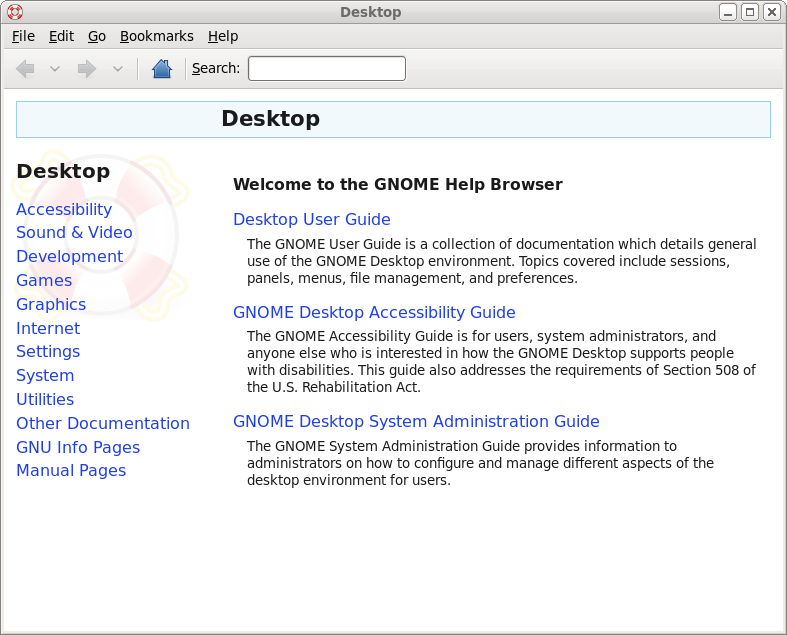Open the Desktop User Guide link
This screenshot has height=635, width=787.
click(312, 219)
